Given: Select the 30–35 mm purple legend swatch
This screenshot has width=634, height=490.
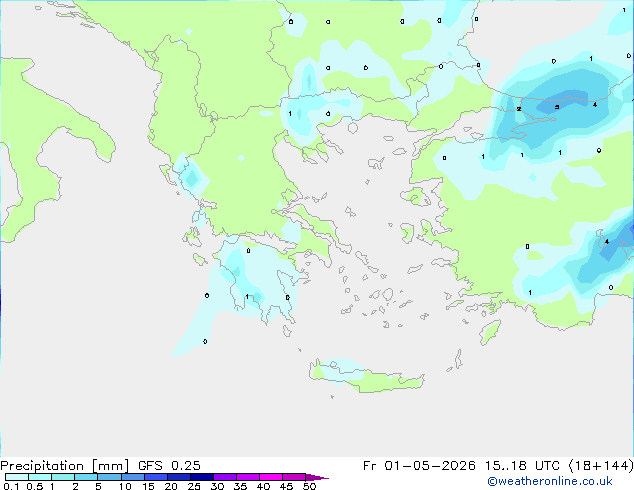Looking at the screenshot, I should pos(224,477).
